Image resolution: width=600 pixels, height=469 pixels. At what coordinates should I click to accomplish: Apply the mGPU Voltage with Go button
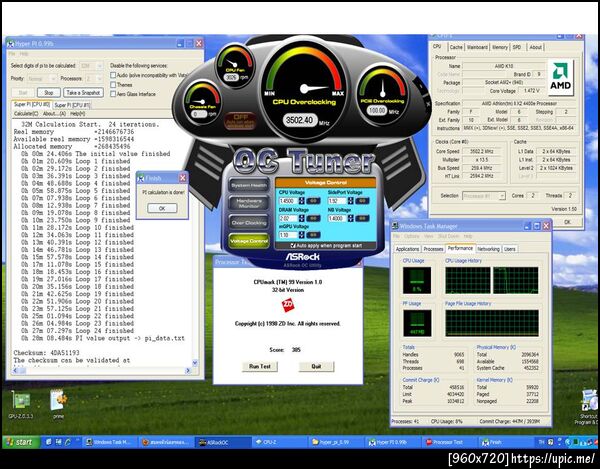click(313, 235)
